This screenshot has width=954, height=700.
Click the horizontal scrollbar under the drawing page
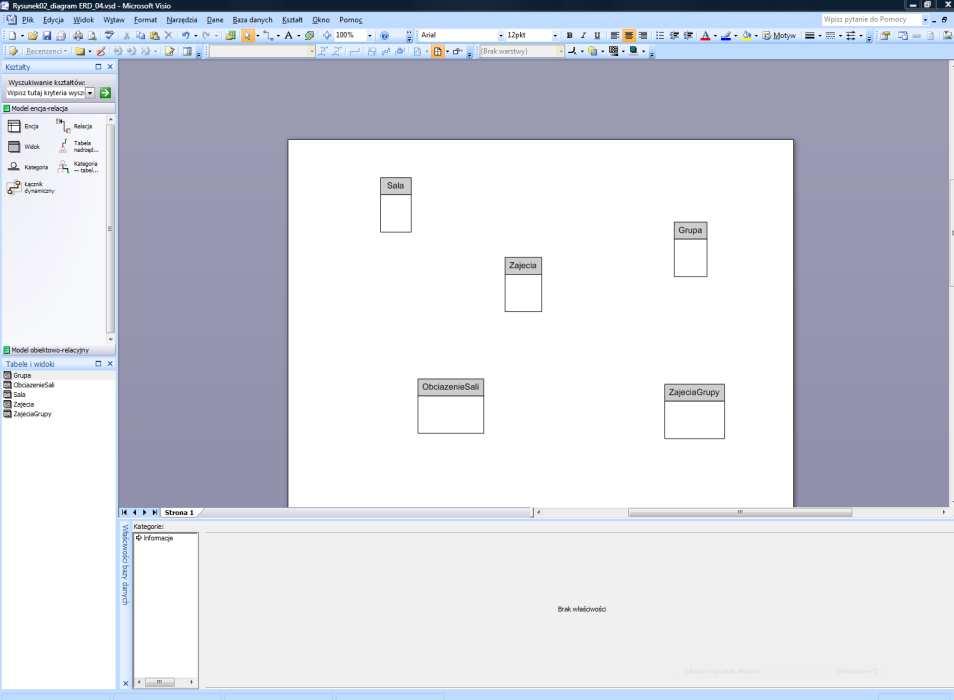point(740,512)
